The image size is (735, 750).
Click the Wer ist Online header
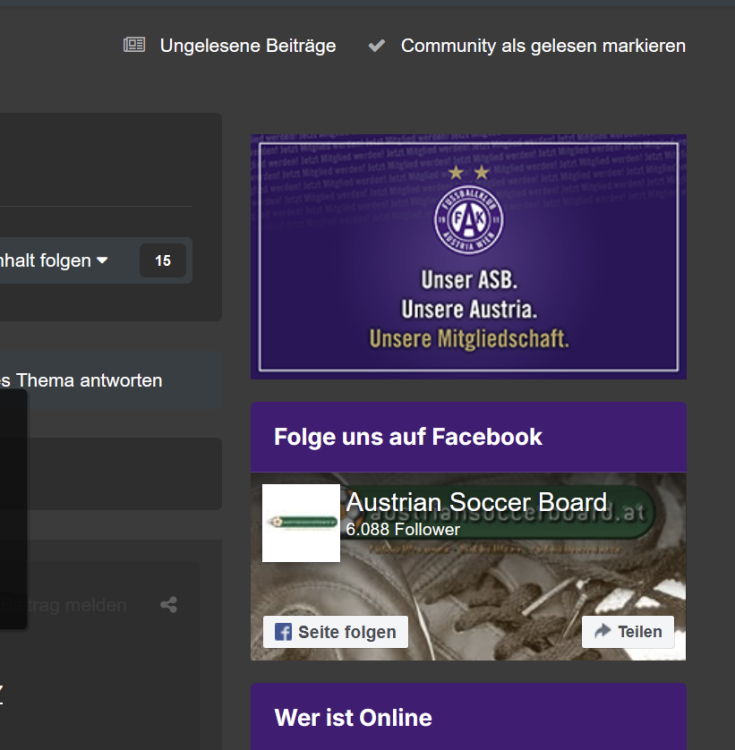[x=353, y=717]
